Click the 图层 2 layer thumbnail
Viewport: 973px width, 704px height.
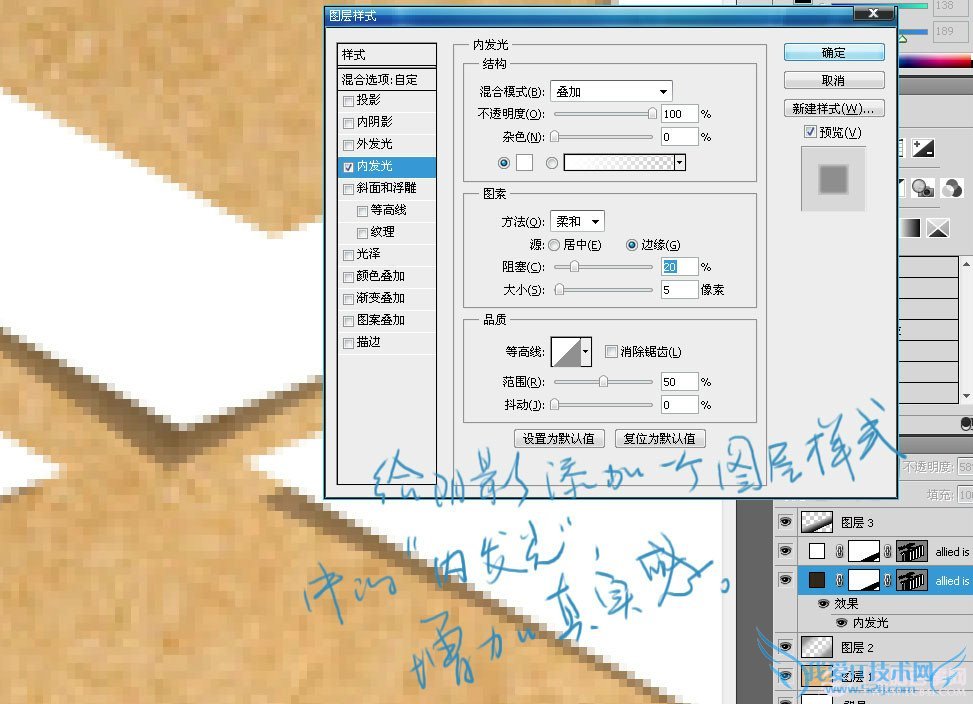click(817, 647)
